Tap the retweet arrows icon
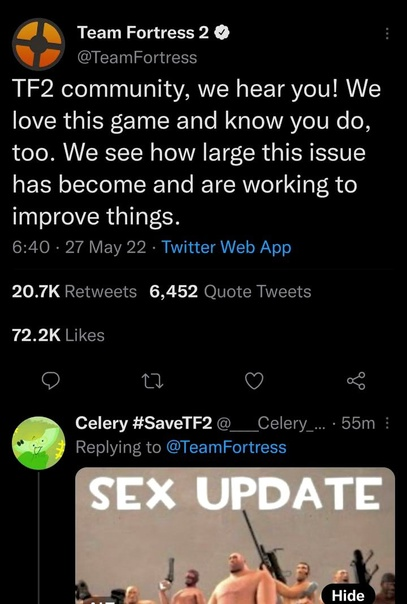 [153, 381]
